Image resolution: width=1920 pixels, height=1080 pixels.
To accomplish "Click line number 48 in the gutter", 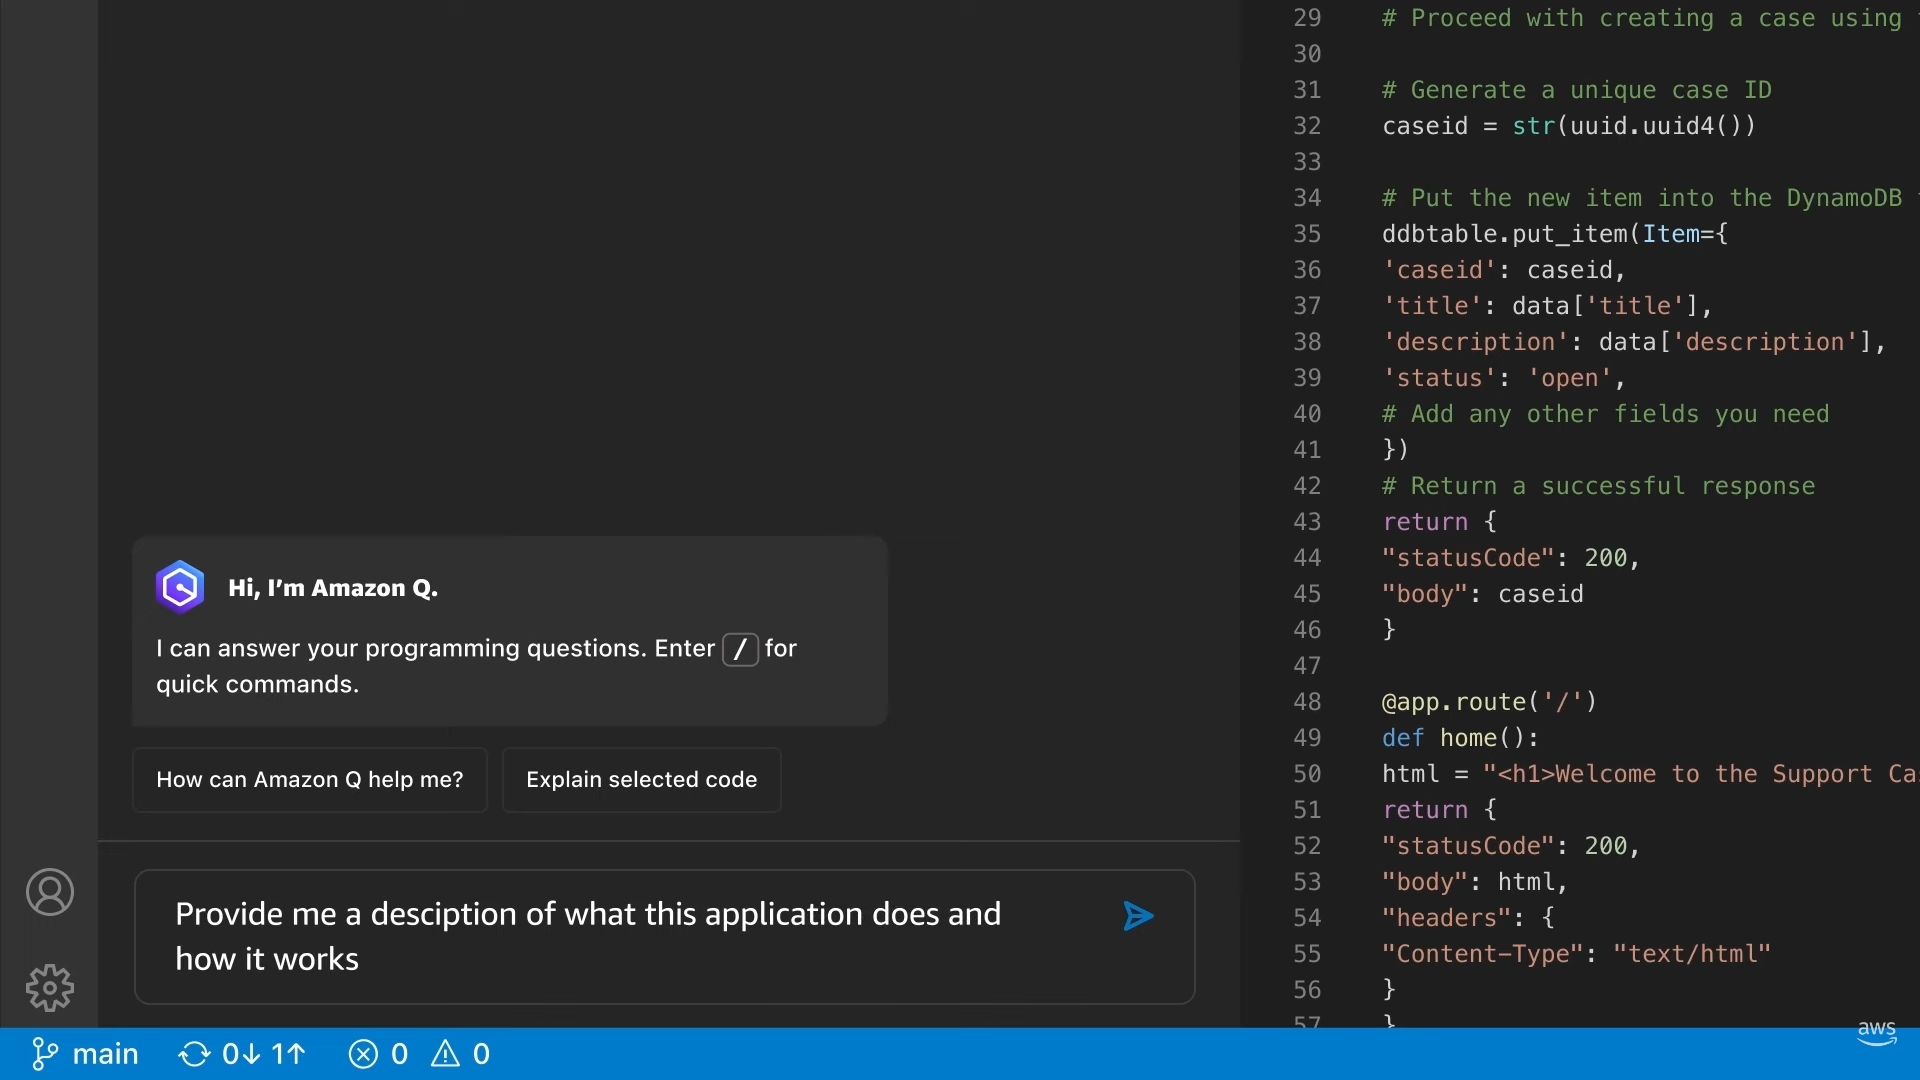I will pos(1307,702).
